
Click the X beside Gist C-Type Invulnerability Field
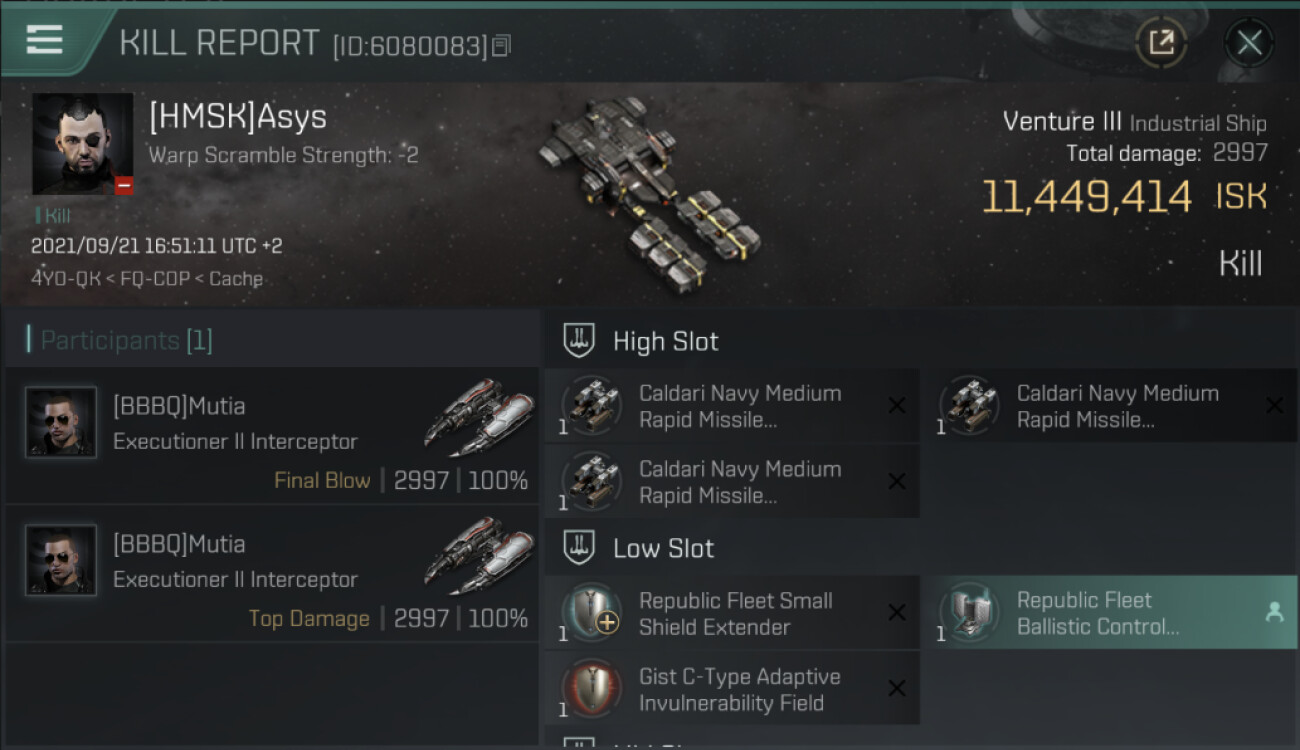(x=897, y=688)
